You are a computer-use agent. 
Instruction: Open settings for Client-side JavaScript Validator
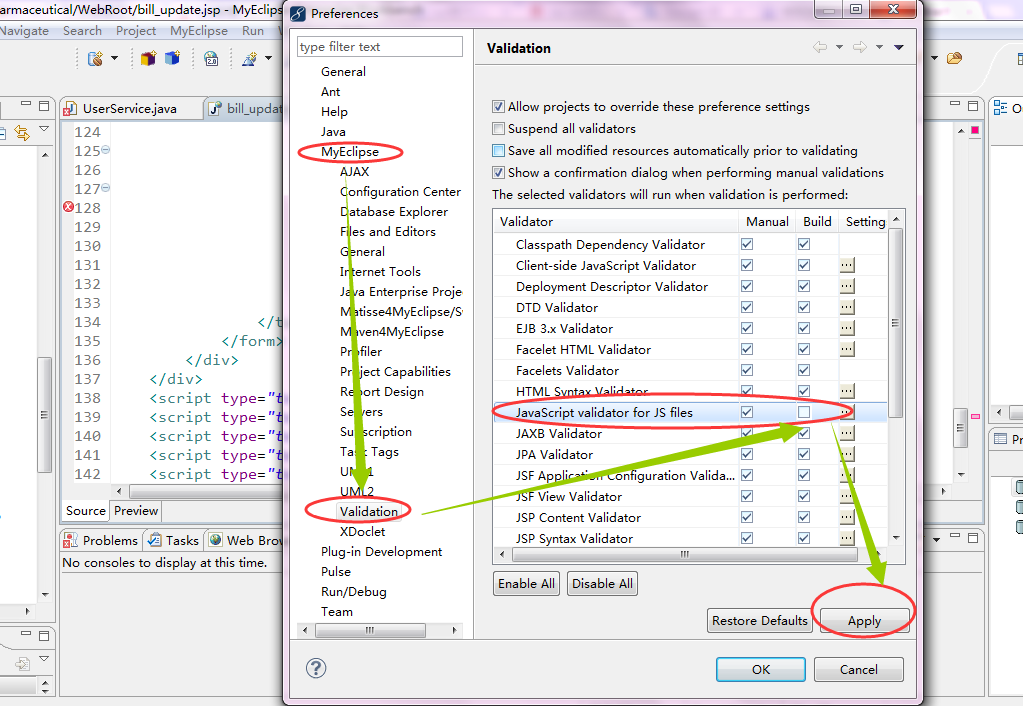[847, 266]
